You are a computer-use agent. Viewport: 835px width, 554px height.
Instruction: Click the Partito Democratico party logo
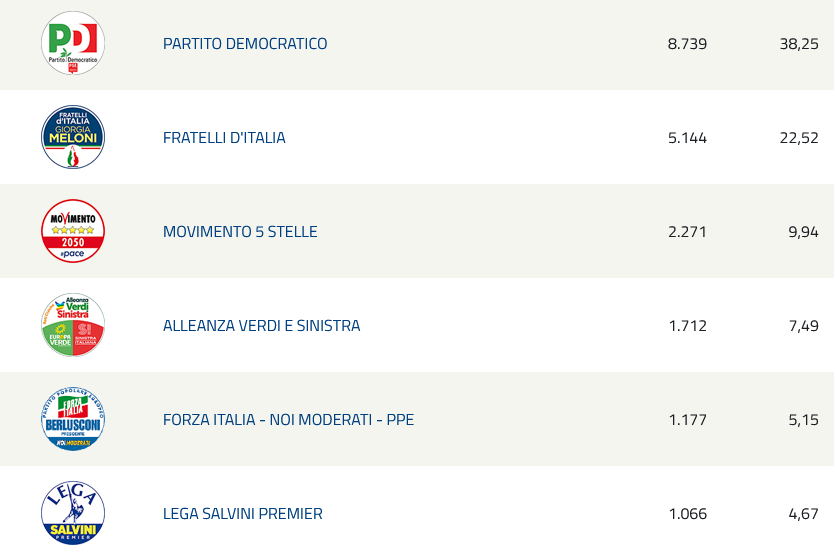coord(73,43)
